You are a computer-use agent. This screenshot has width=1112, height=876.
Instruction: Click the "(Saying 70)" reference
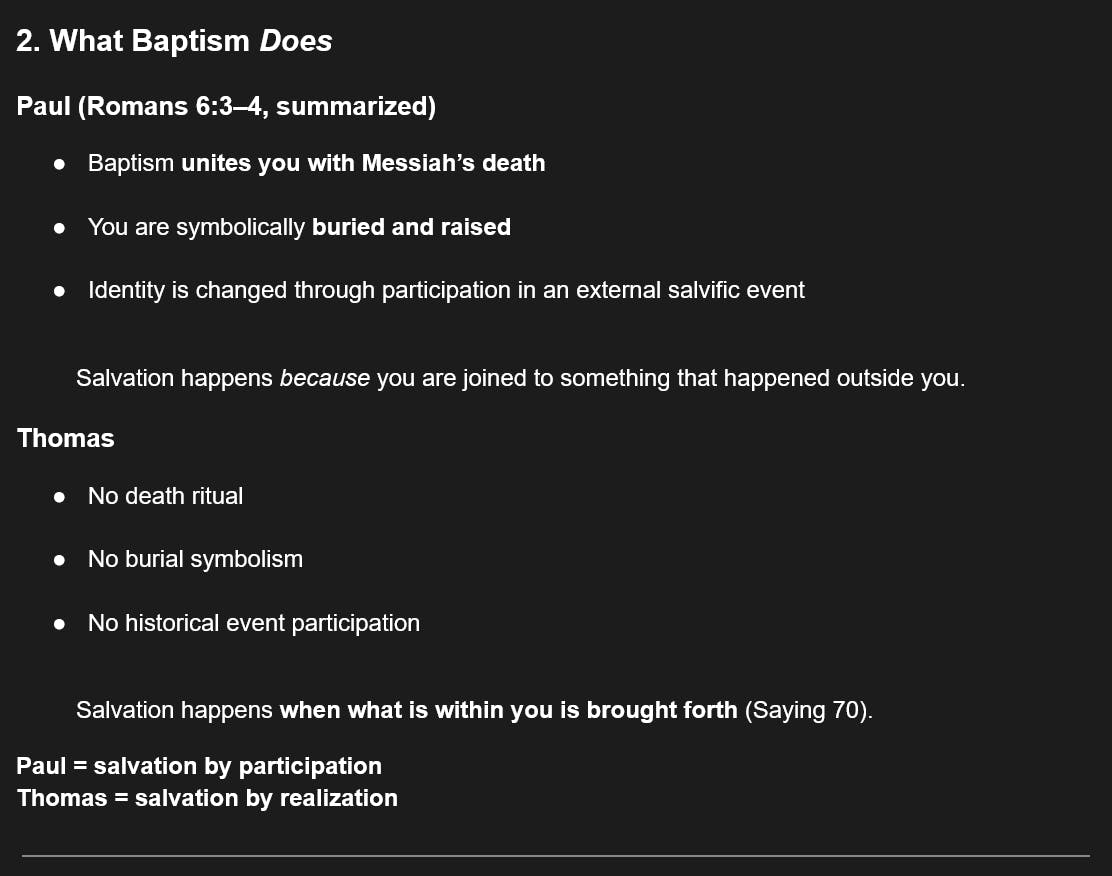coord(808,710)
